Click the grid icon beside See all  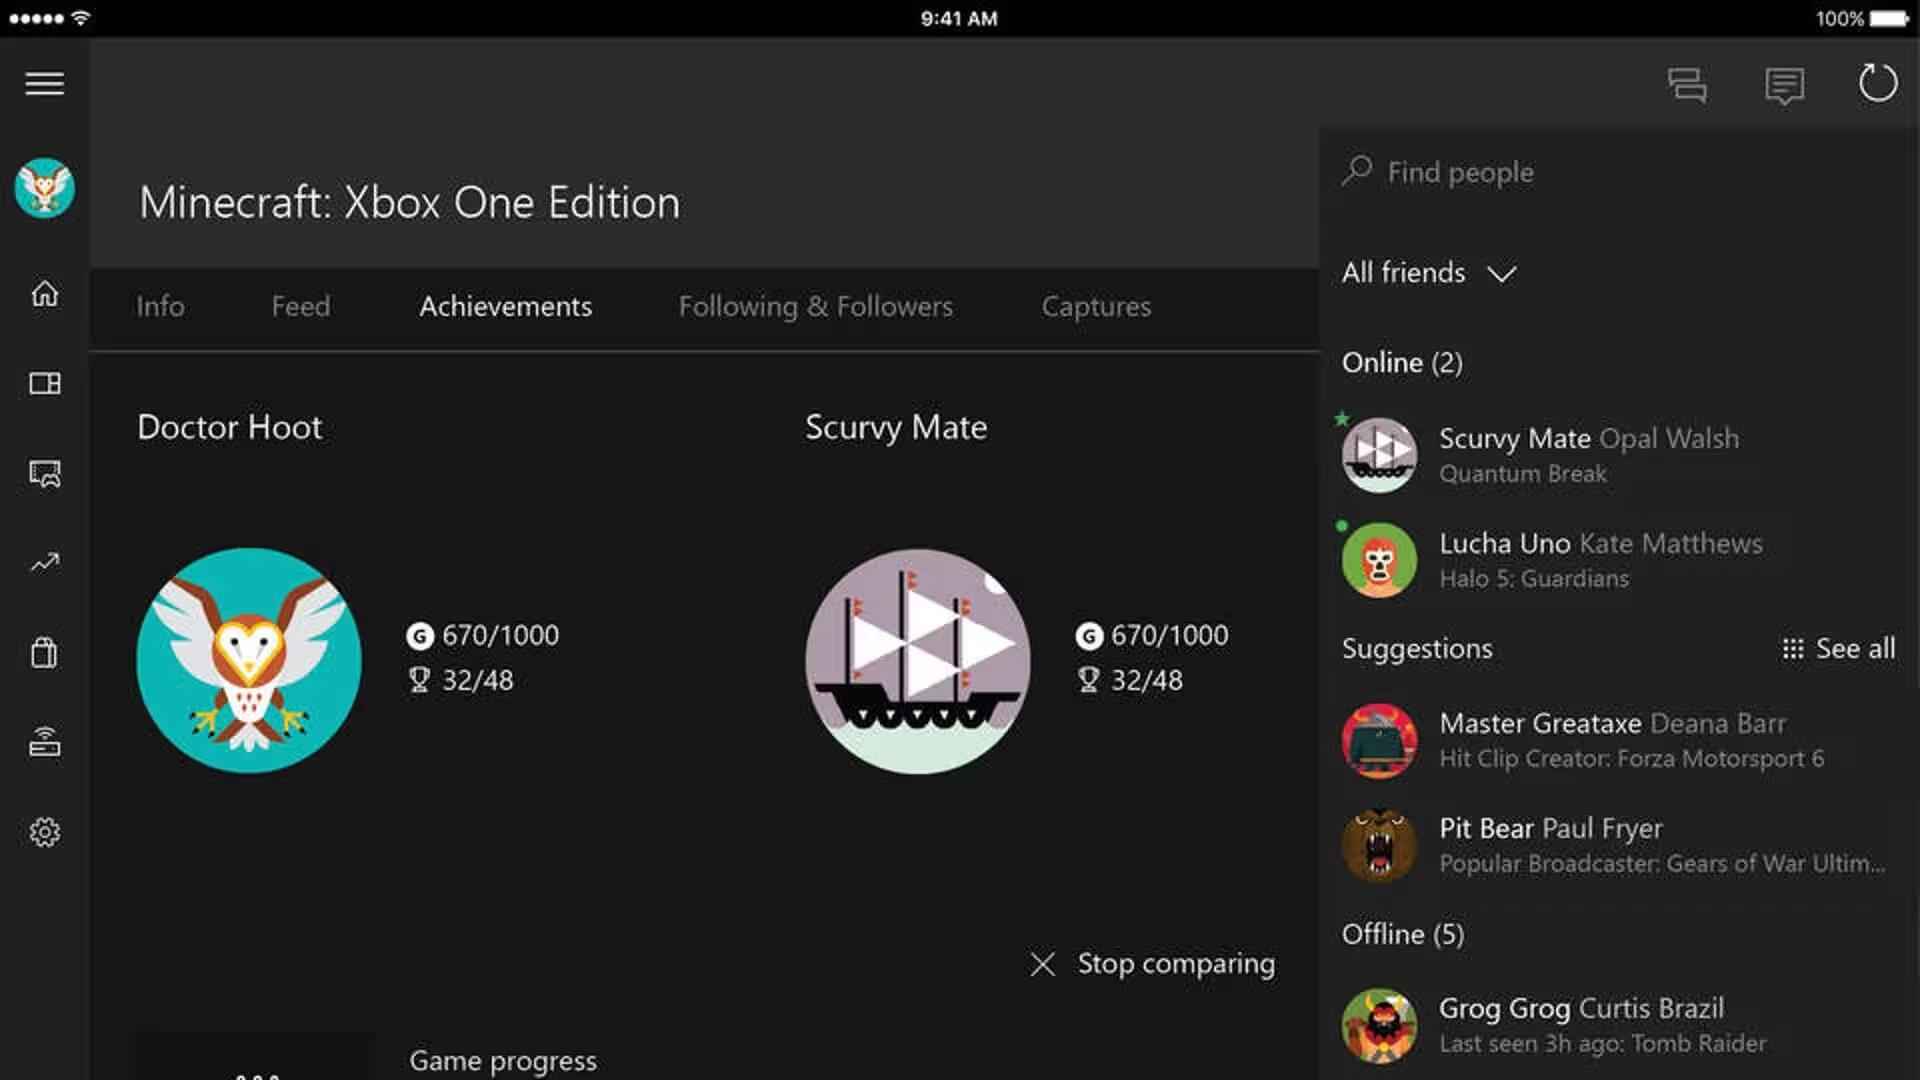point(1793,649)
